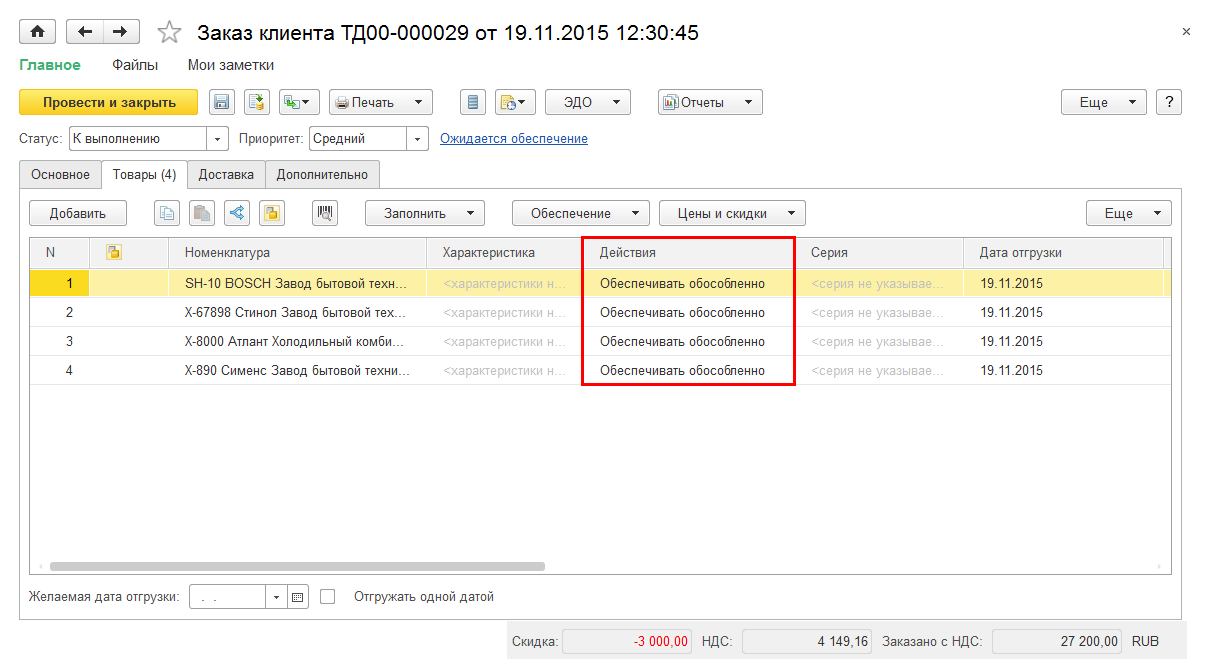Expand the Приоритет dropdown
Viewport: 1208px width, 668px height.
click(x=418, y=139)
